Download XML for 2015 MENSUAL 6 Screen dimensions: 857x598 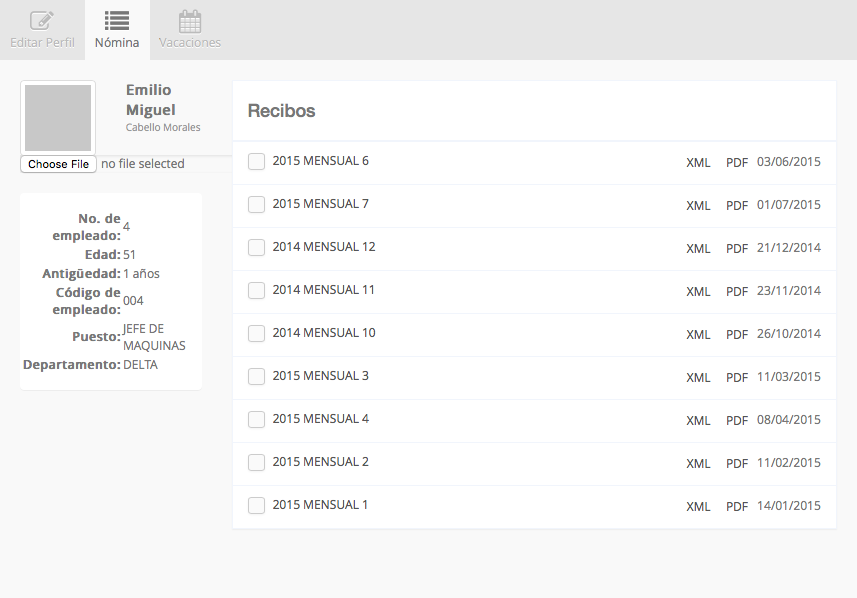(x=698, y=162)
